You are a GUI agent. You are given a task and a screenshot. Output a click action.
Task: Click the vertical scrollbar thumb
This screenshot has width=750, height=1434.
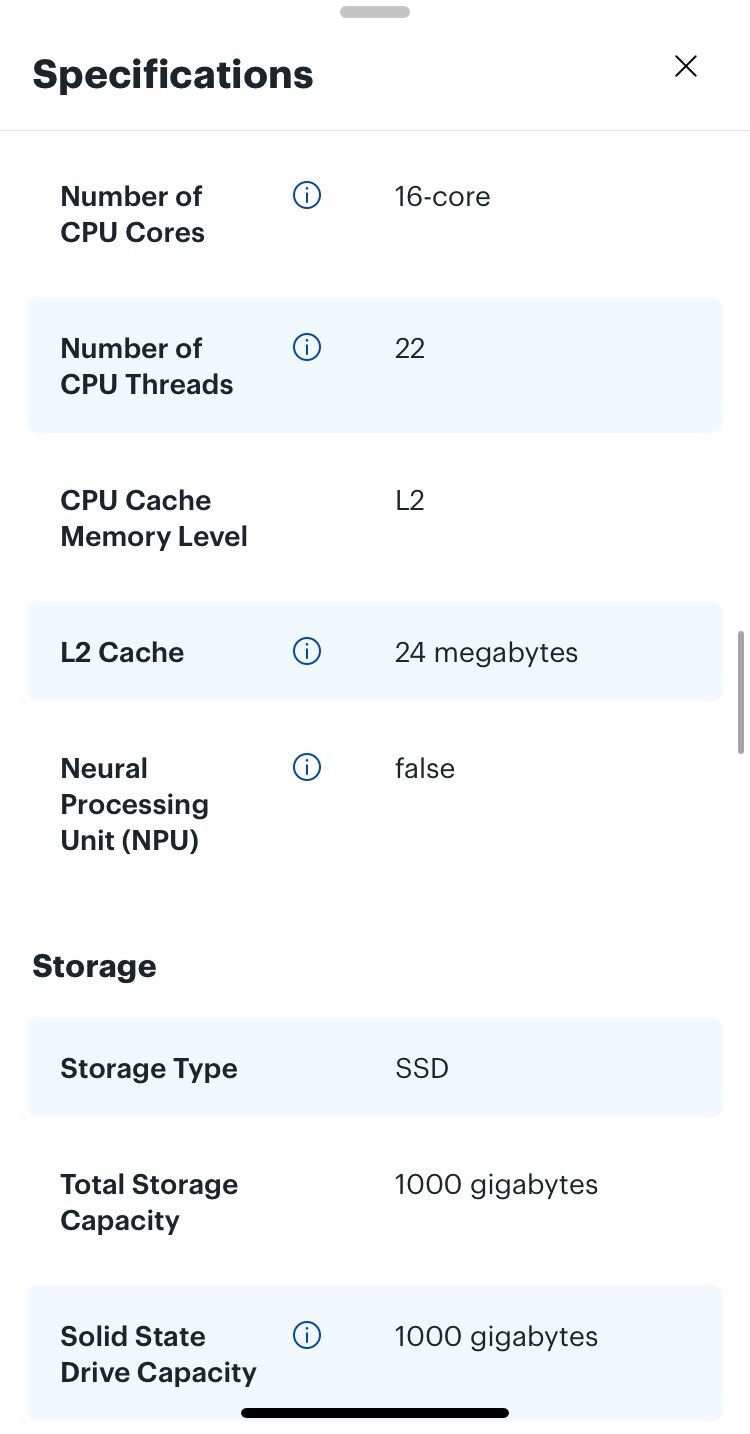pos(741,692)
